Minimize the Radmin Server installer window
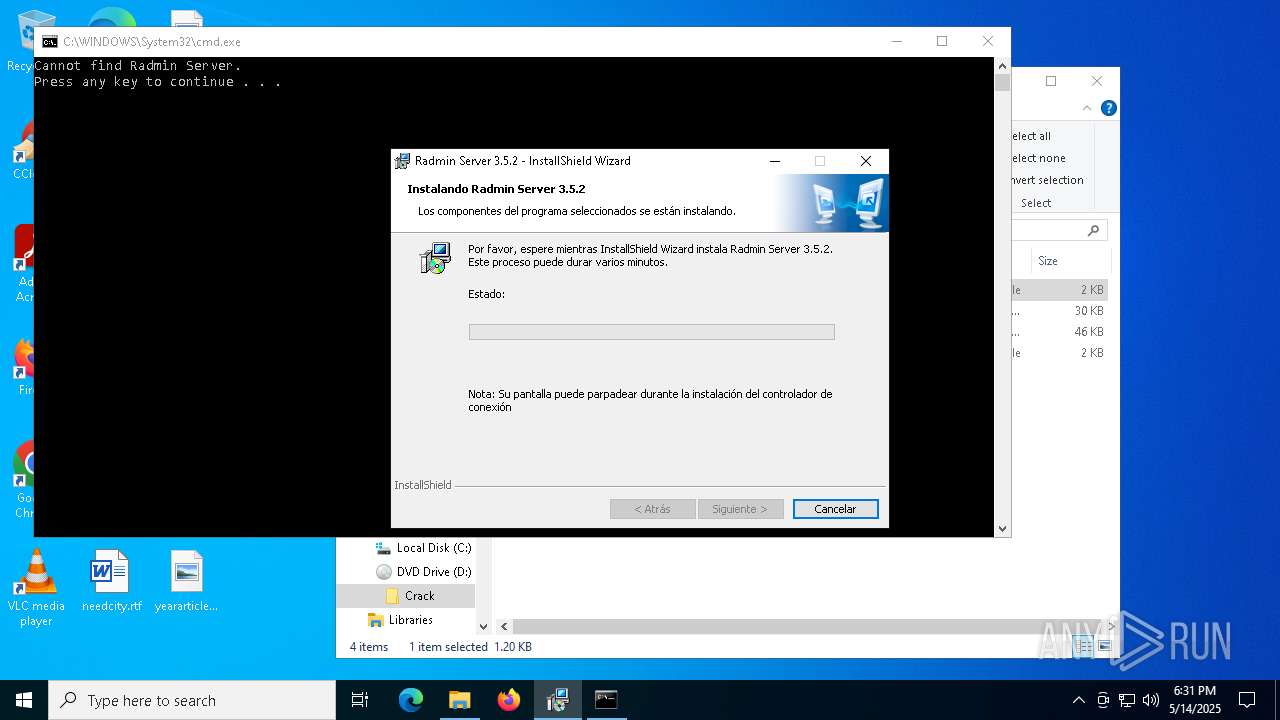Image resolution: width=1280 pixels, height=720 pixels. point(775,161)
